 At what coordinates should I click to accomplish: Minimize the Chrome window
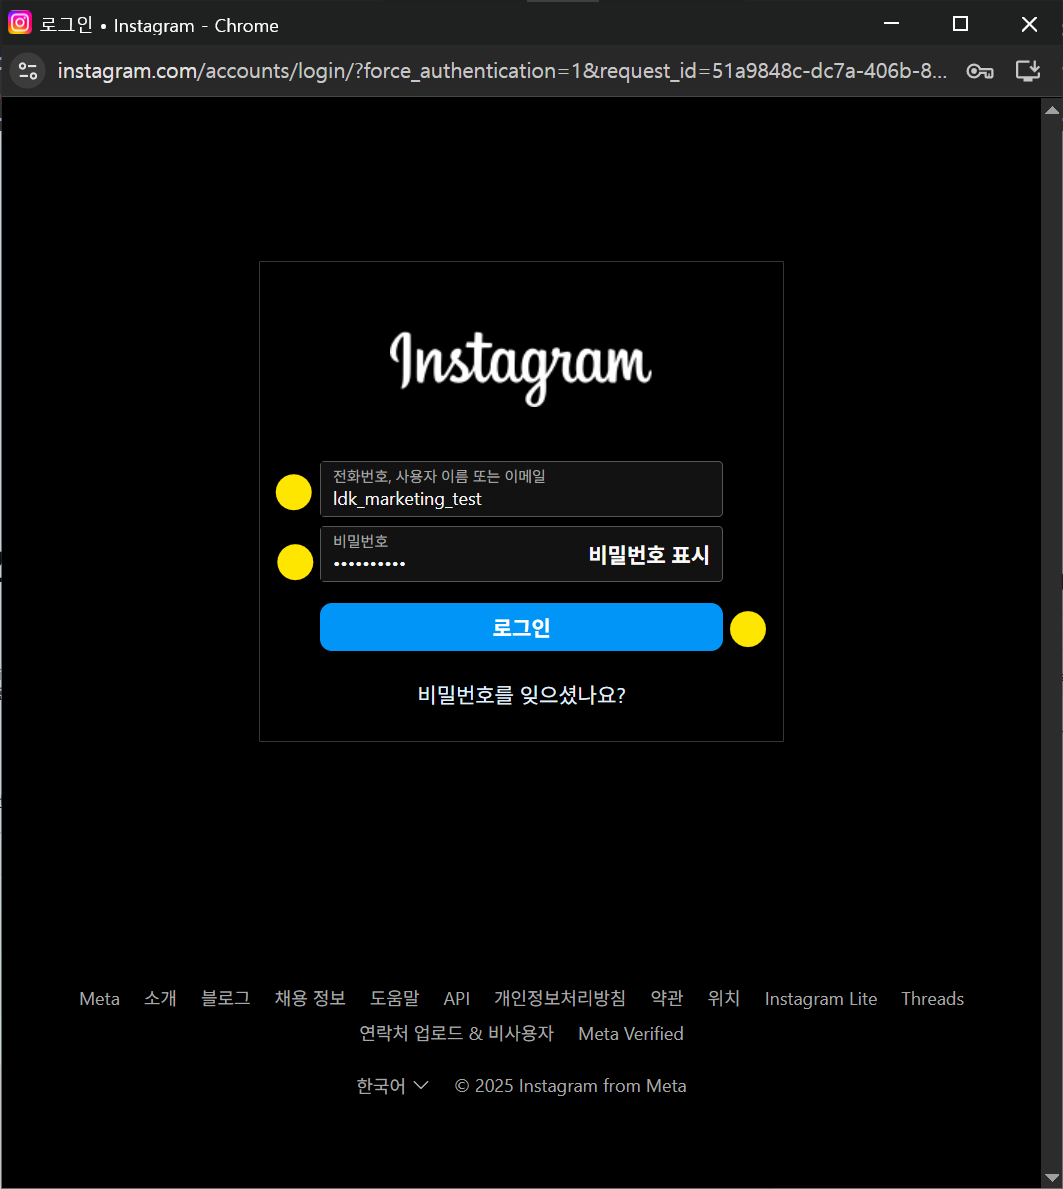tap(892, 24)
